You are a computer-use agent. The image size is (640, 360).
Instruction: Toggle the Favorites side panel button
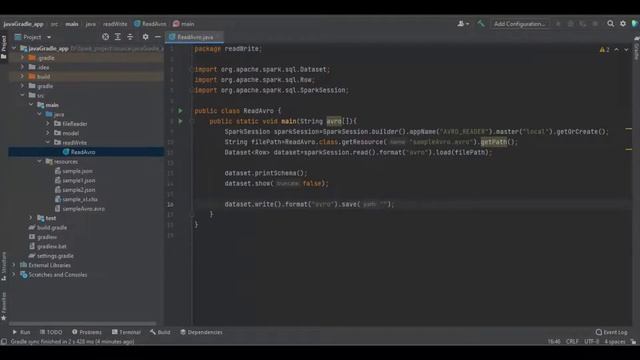click(4, 306)
